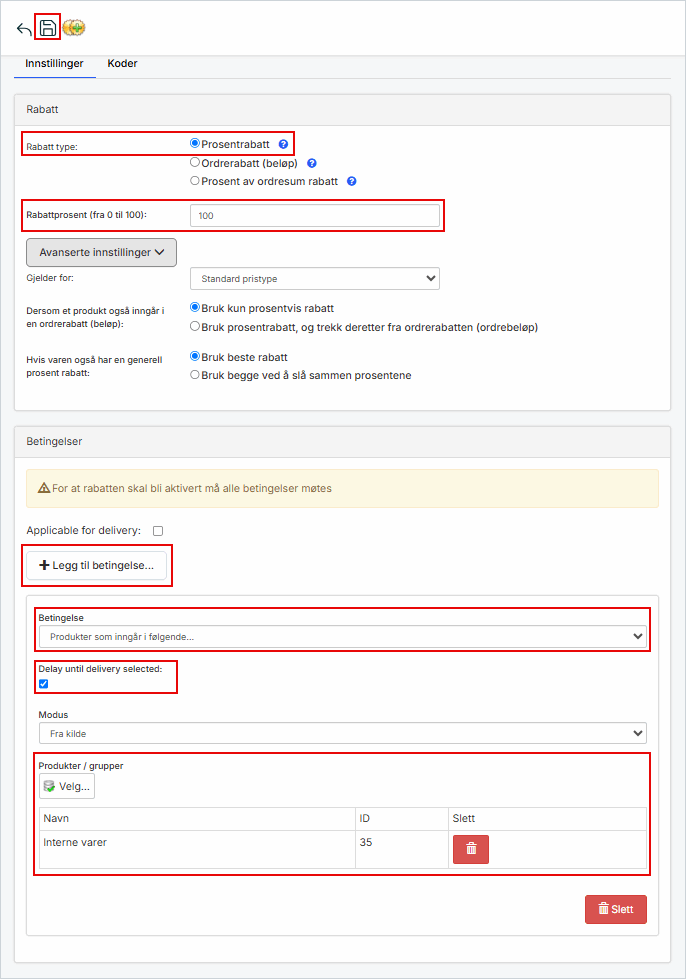
Task: Enable the Applicable for delivery checkbox
Action: (158, 531)
